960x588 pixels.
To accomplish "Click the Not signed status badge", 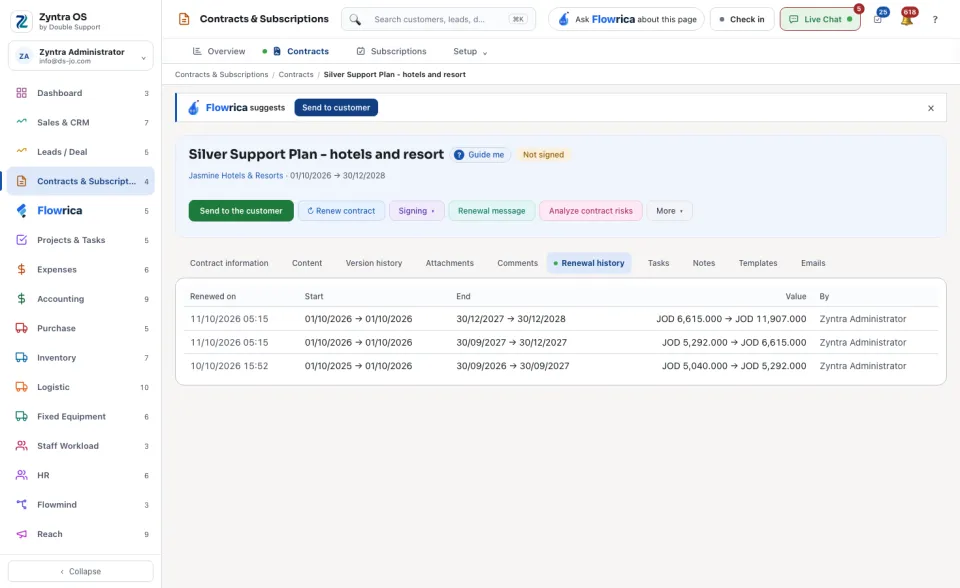I will 543,154.
